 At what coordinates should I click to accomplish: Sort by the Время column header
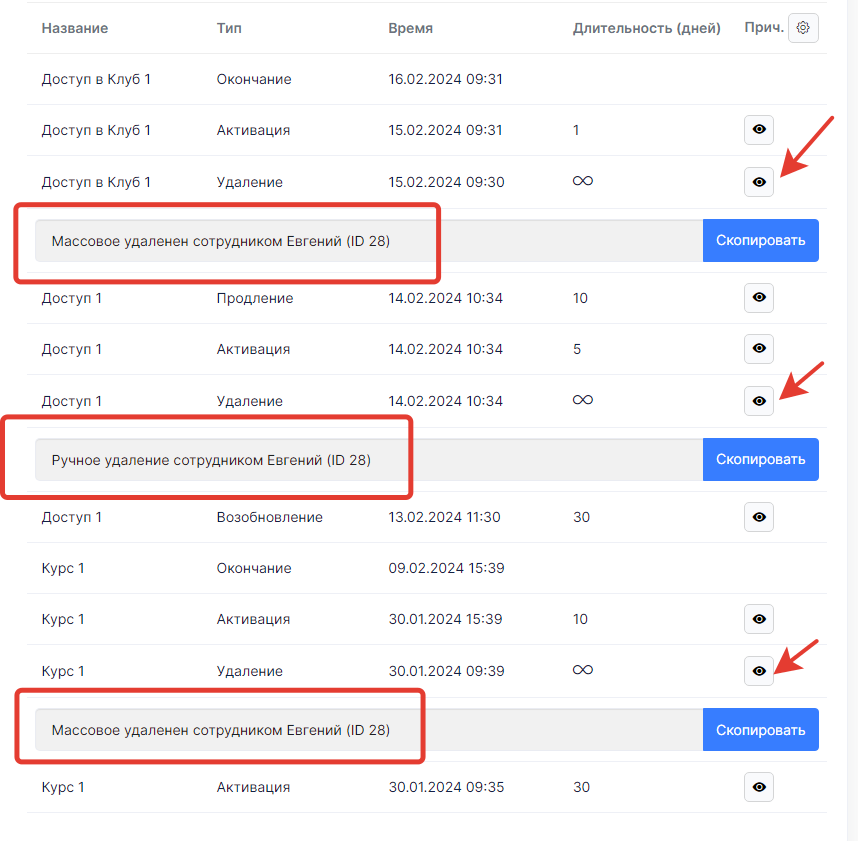click(x=410, y=29)
